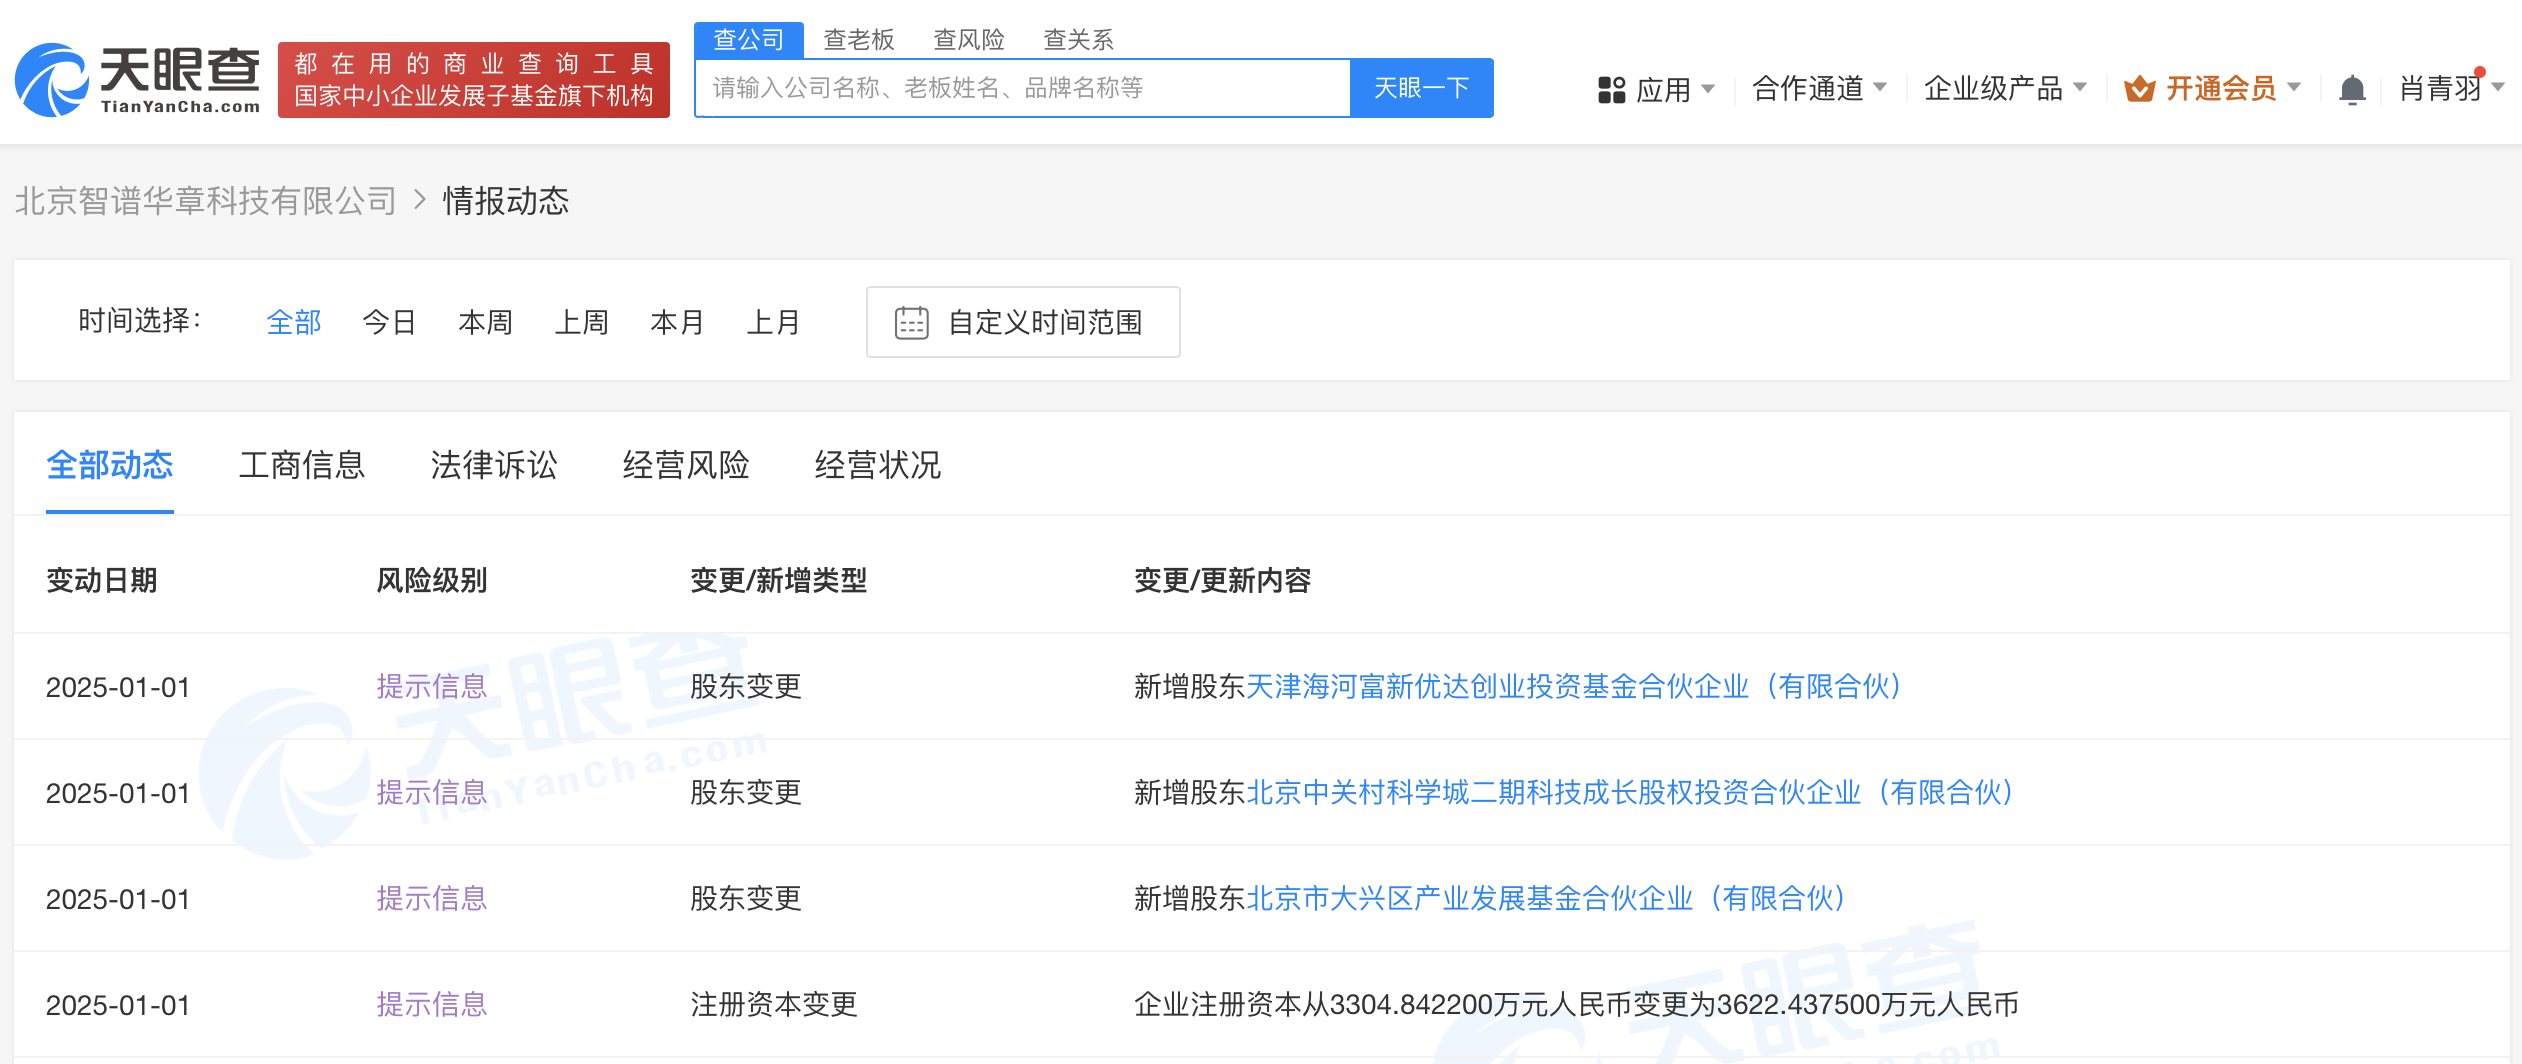Viewport: 2522px width, 1064px height.
Task: Switch to the 经营状况 tab
Action: (x=878, y=465)
